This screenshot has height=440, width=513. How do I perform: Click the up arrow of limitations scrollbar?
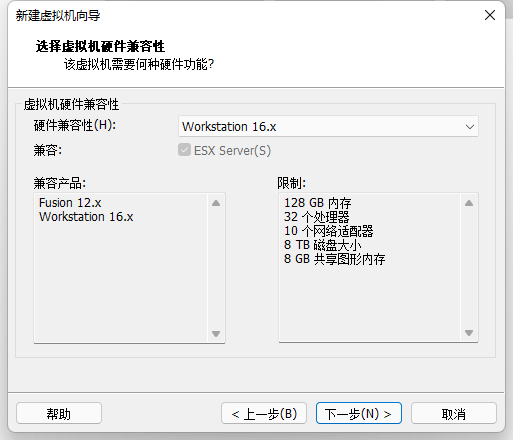point(469,203)
